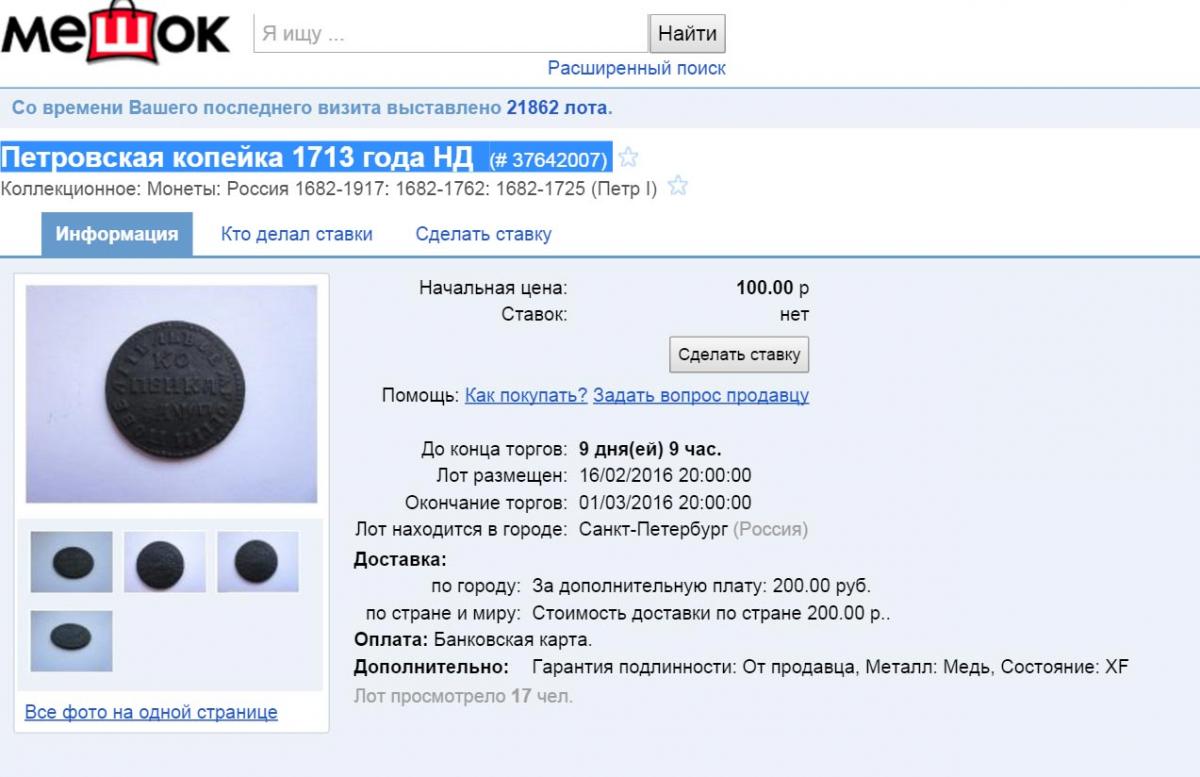1200x777 pixels.
Task: Open 'Расширенный поиск' advanced search link
Action: click(636, 68)
